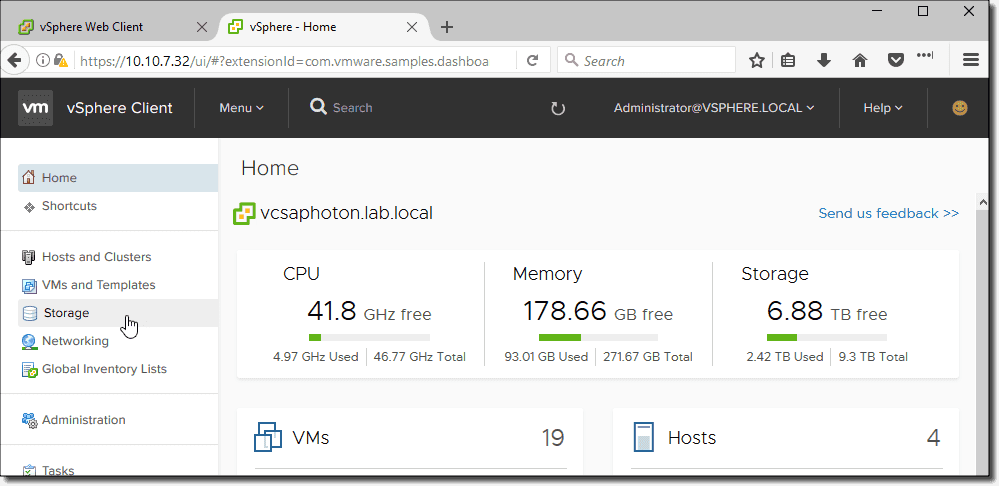999x486 pixels.
Task: Click the vSphere Client search field
Action: point(352,108)
